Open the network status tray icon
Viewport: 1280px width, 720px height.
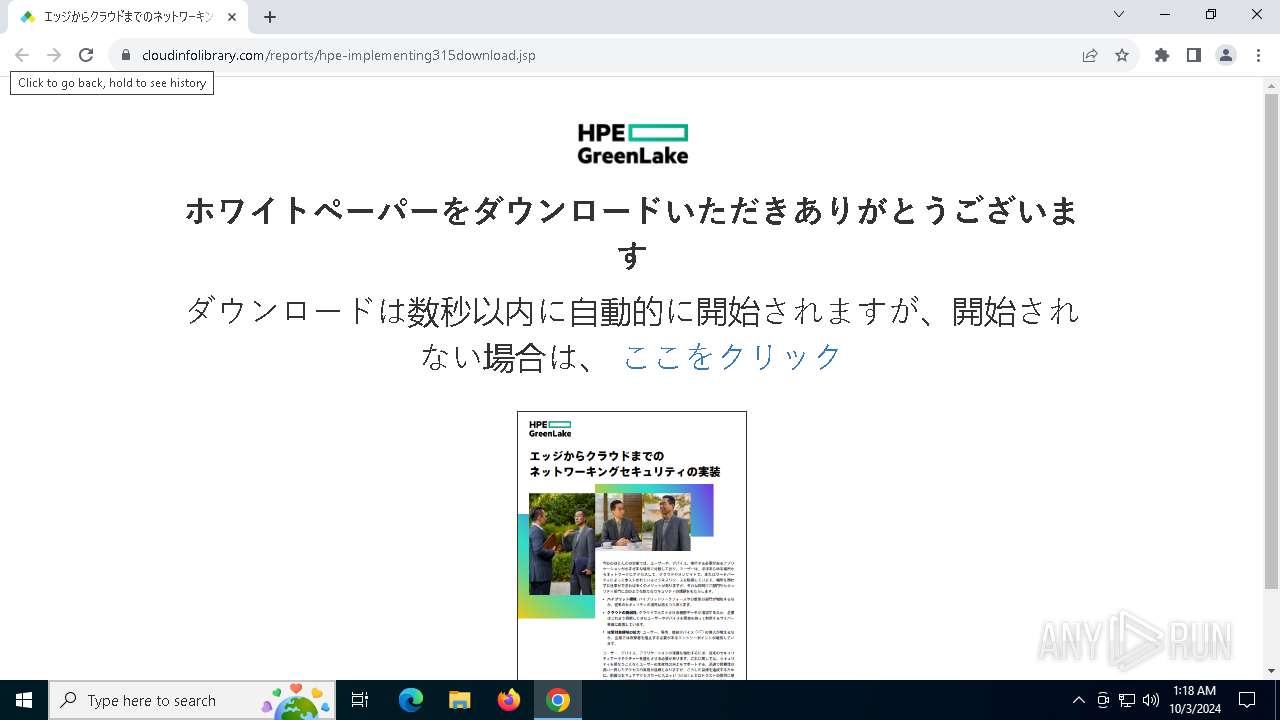click(1127, 700)
